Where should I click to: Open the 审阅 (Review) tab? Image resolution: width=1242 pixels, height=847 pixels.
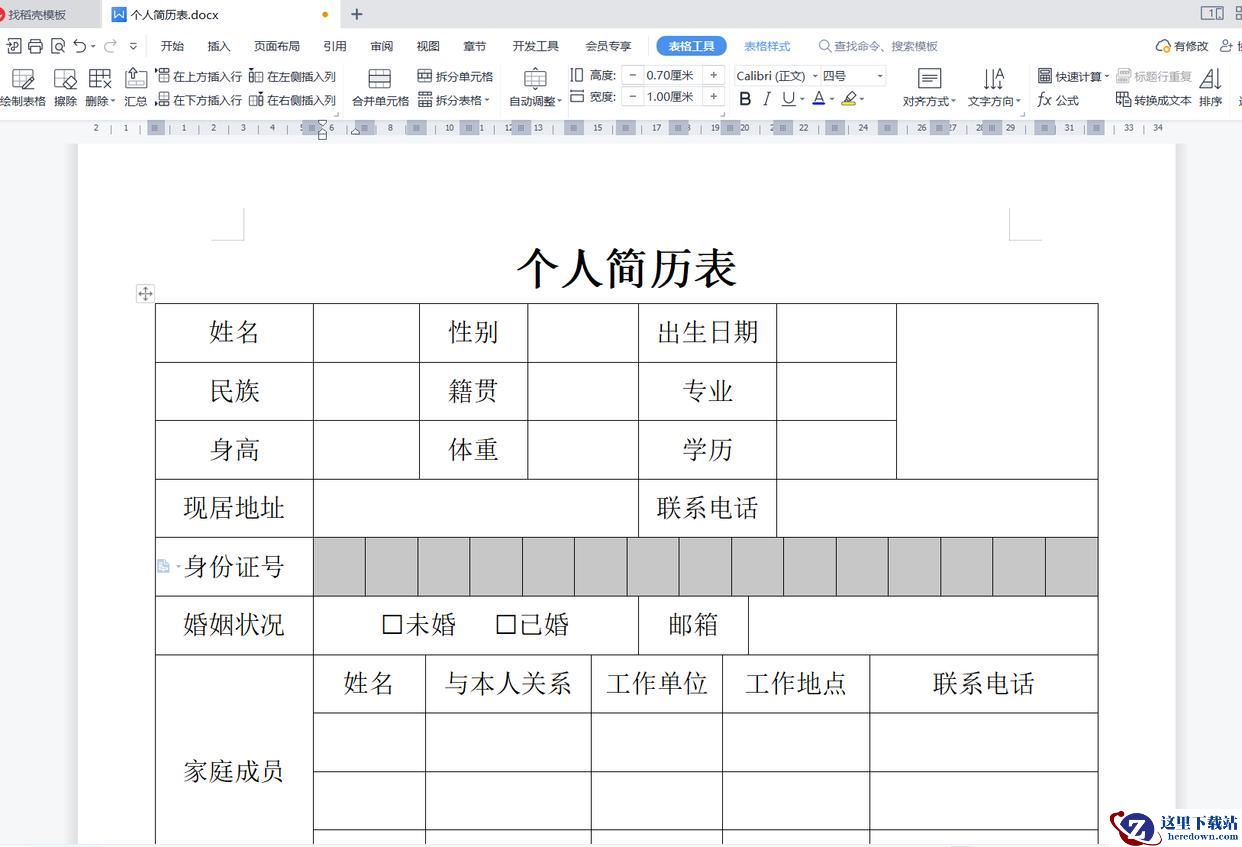pyautogui.click(x=381, y=46)
